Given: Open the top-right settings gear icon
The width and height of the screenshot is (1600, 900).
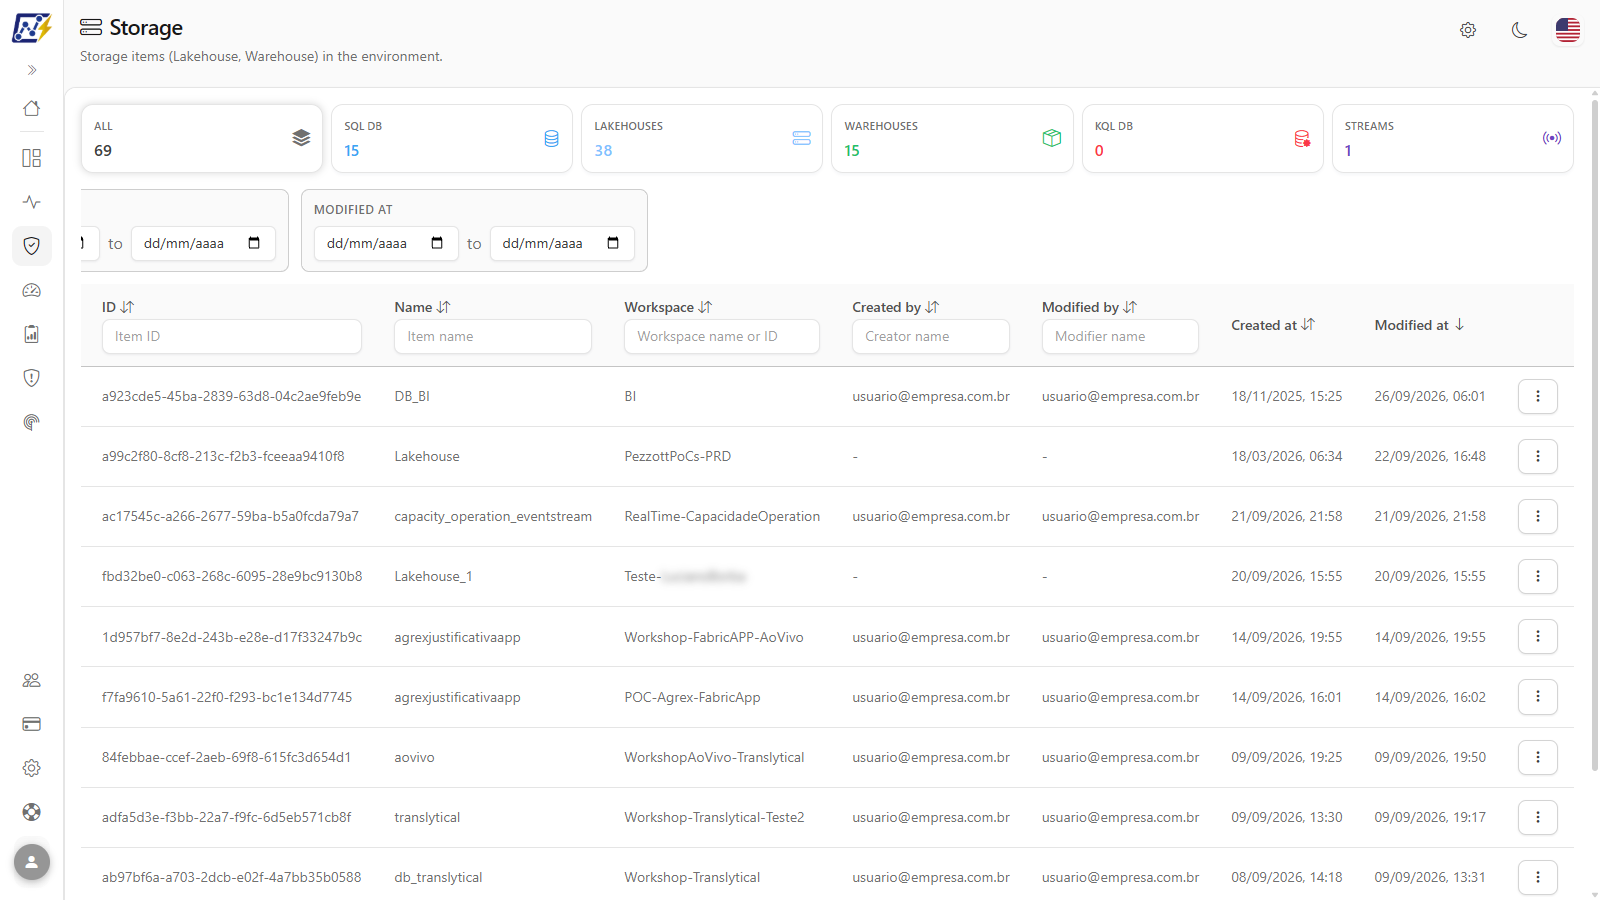Looking at the screenshot, I should 1468,30.
